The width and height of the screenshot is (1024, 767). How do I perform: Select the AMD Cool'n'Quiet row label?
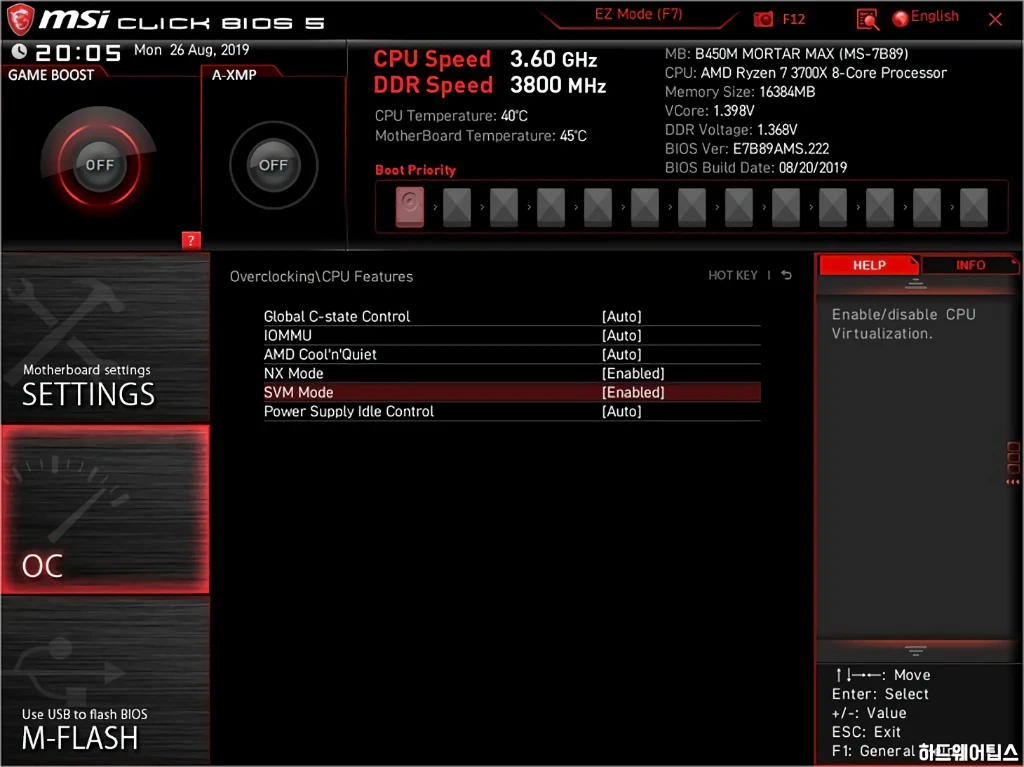pos(320,354)
